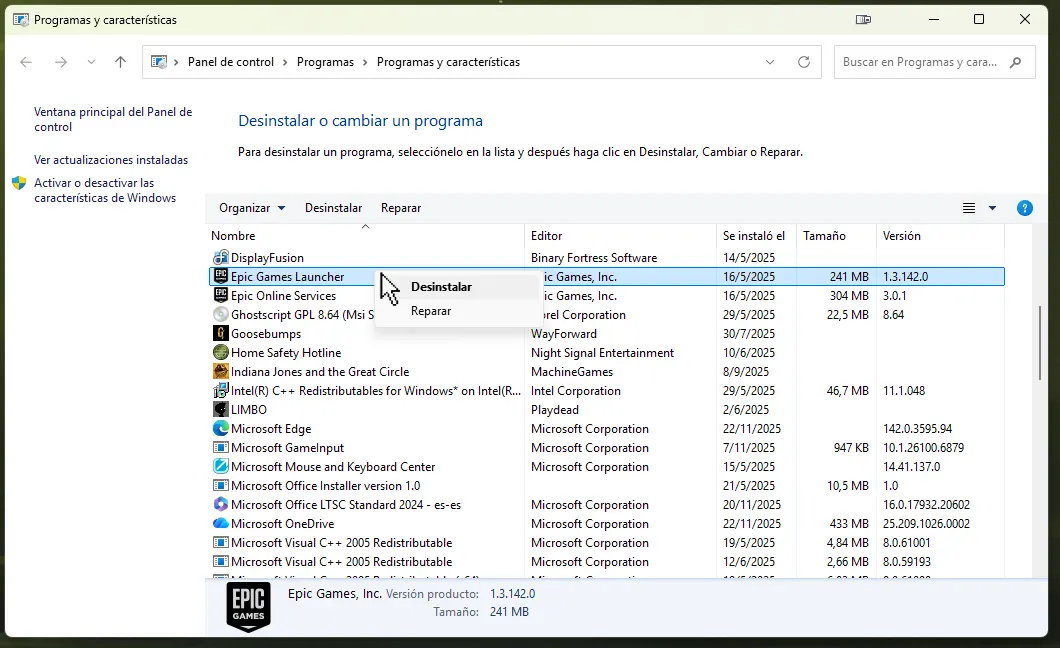The width and height of the screenshot is (1060, 648).
Task: Click the LIMBO game icon
Action: 221,409
